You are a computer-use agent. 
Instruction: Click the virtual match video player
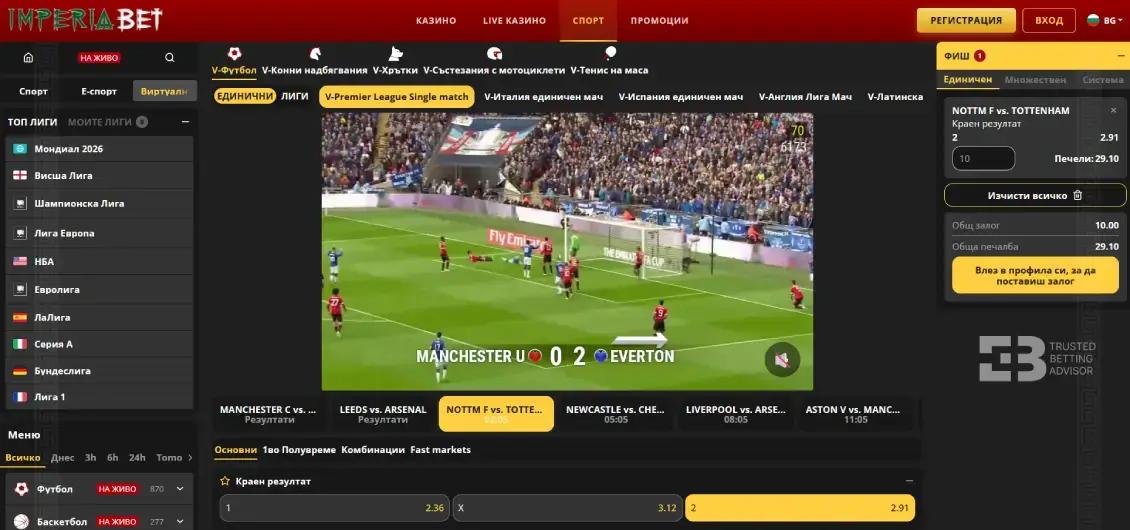click(567, 251)
